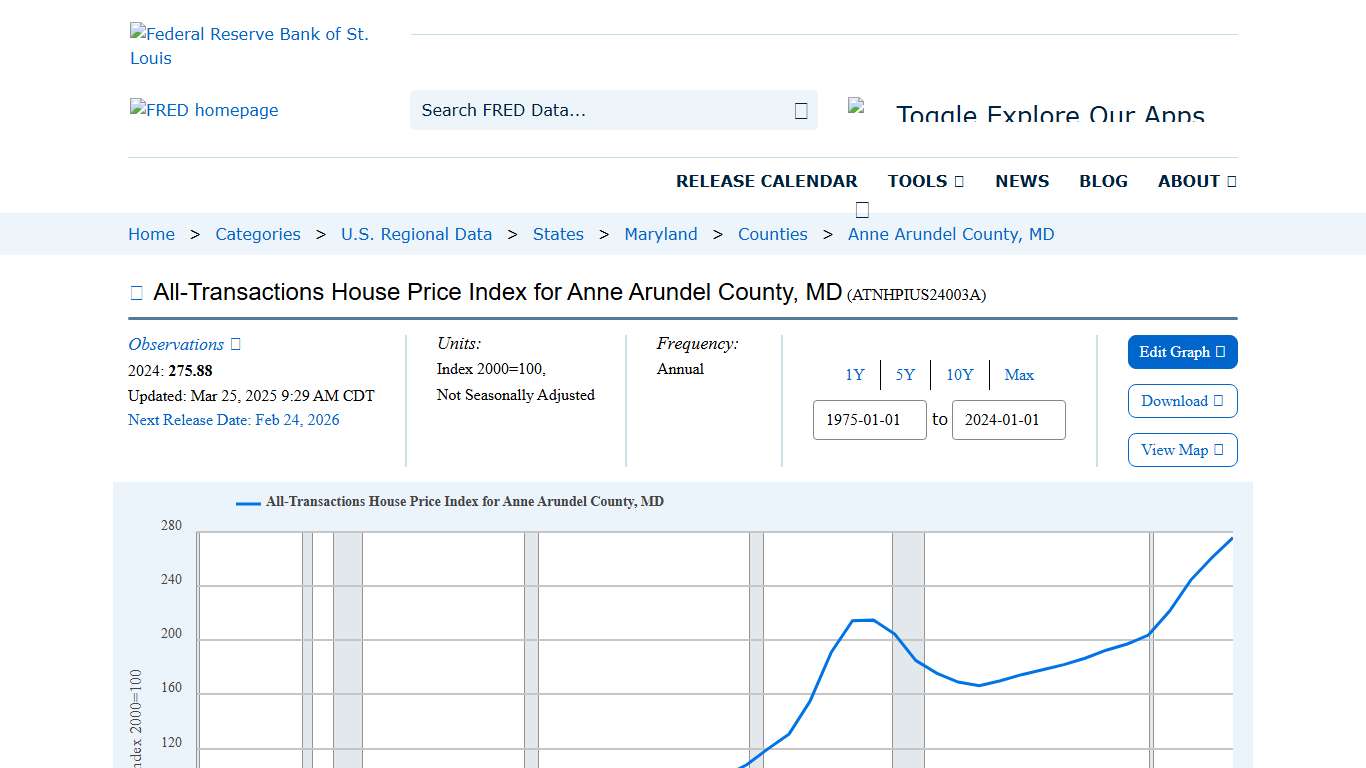Follow the Maryland breadcrumb link
The height and width of the screenshot is (768, 1366).
pos(661,234)
